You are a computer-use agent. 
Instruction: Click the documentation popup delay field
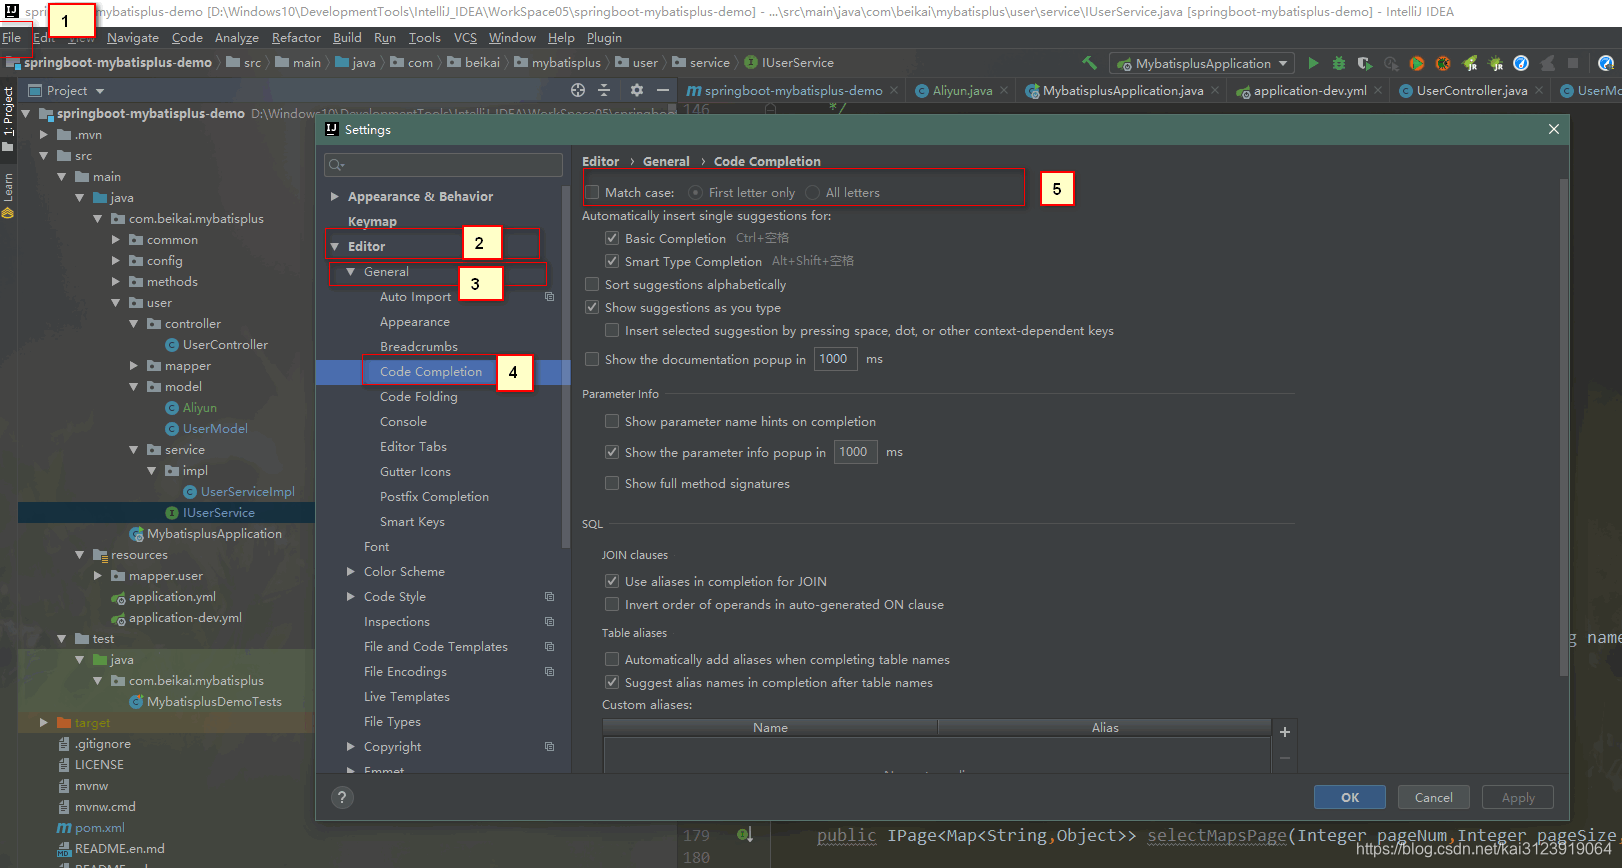[835, 359]
